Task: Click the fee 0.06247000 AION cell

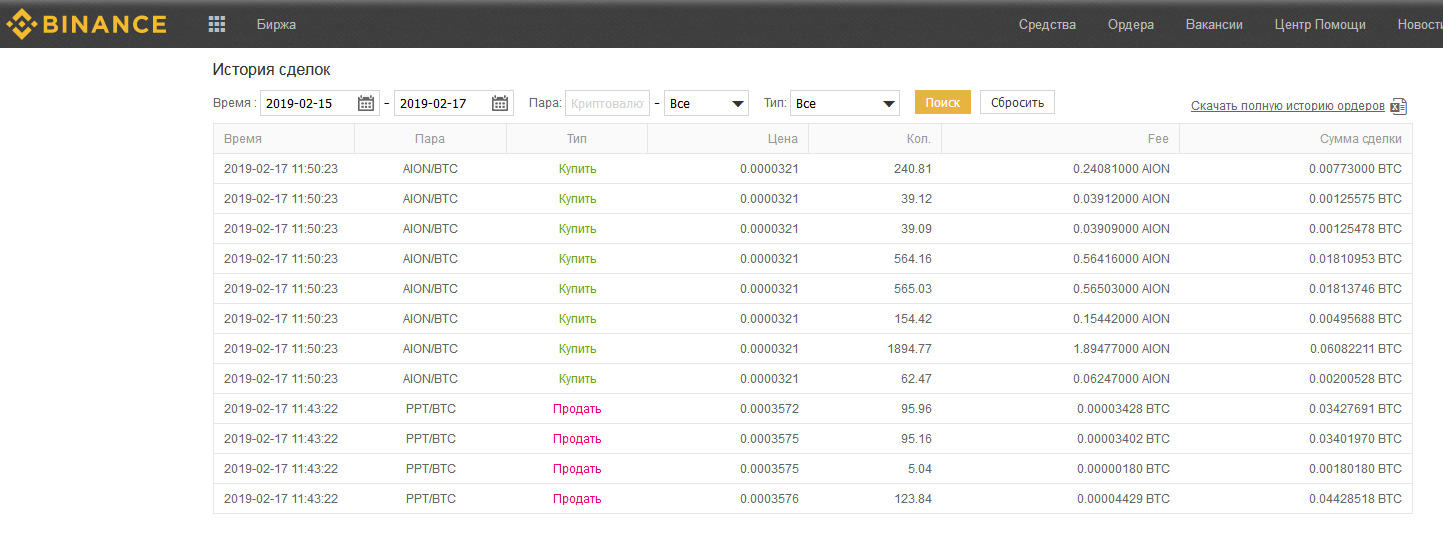Action: point(1121,379)
